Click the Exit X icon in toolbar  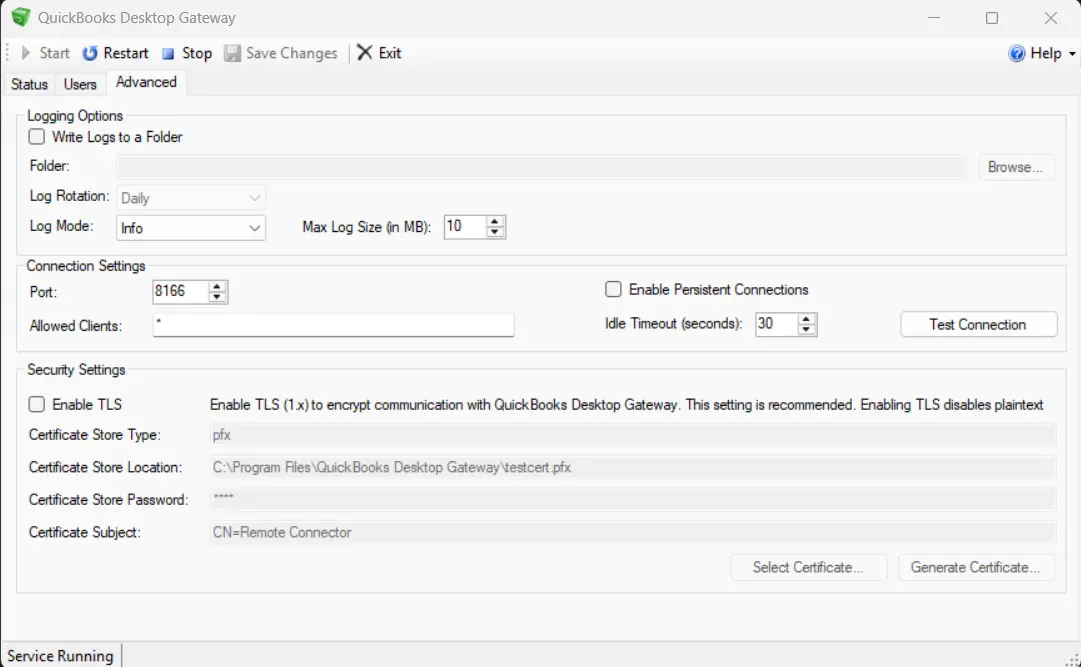pos(365,52)
